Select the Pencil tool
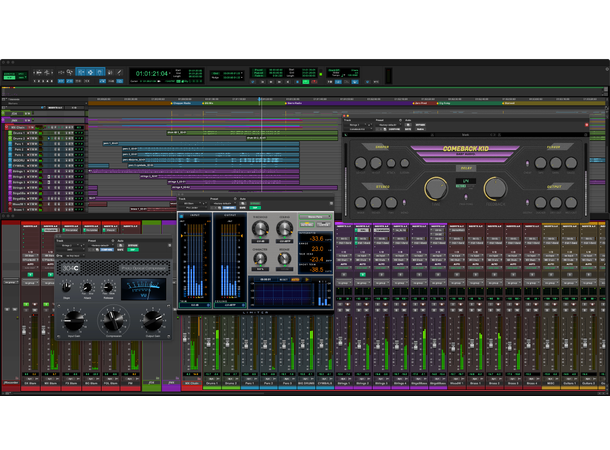The width and height of the screenshot is (610, 450). tap(119, 72)
